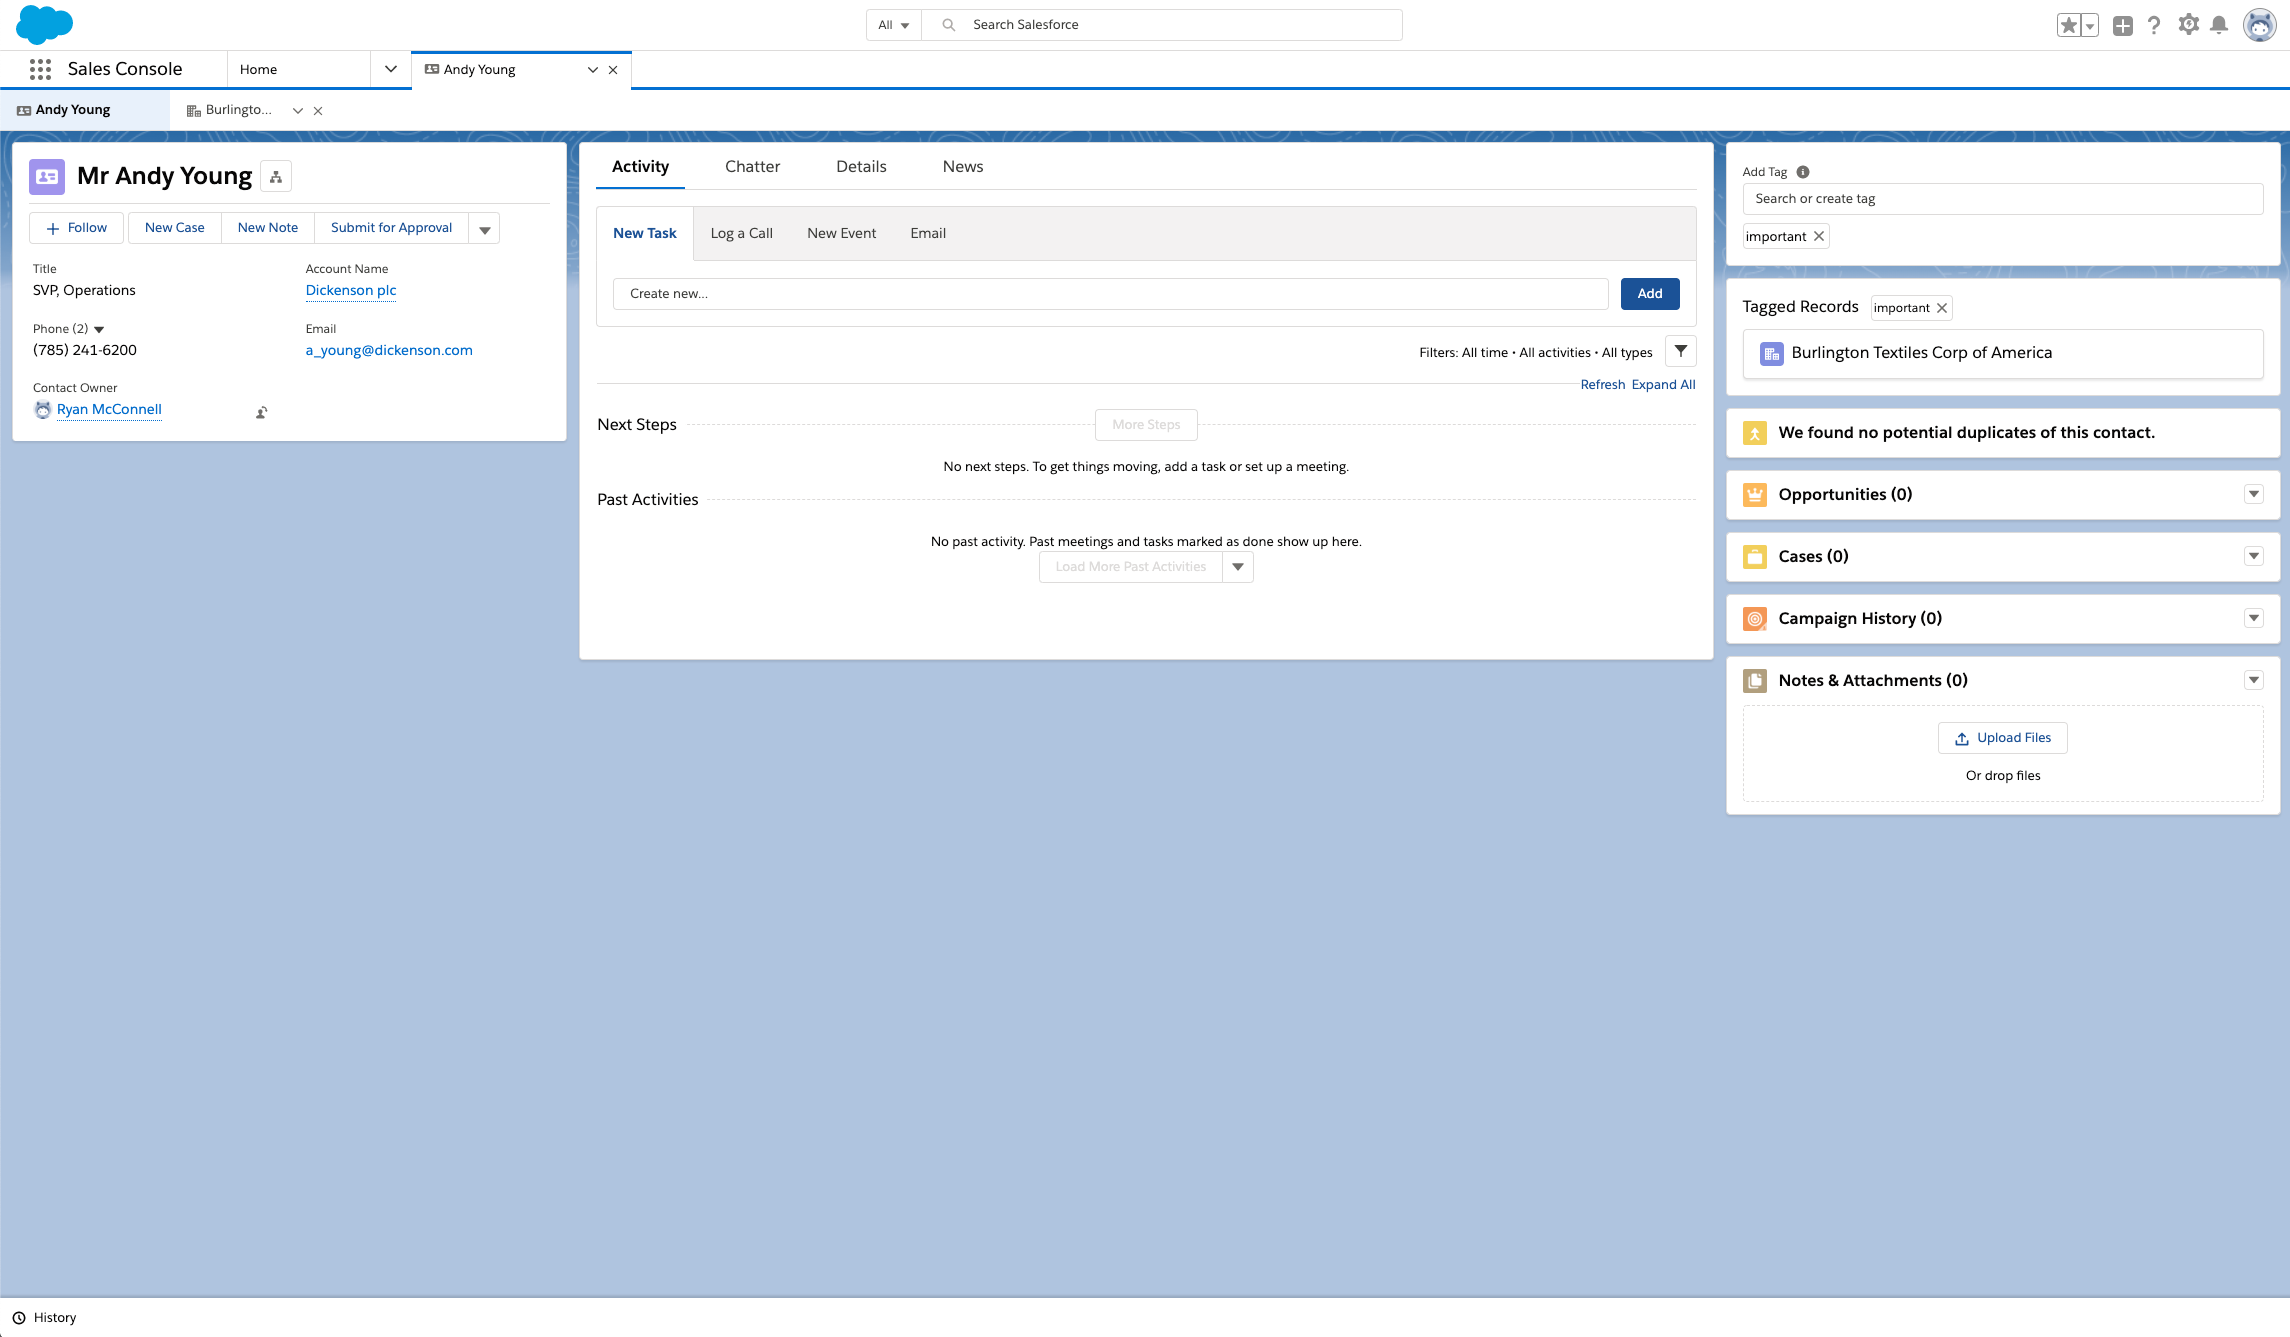Viewport: 2290px width, 1337px height.
Task: Click the Salesforce cloud logo
Action: [x=44, y=24]
